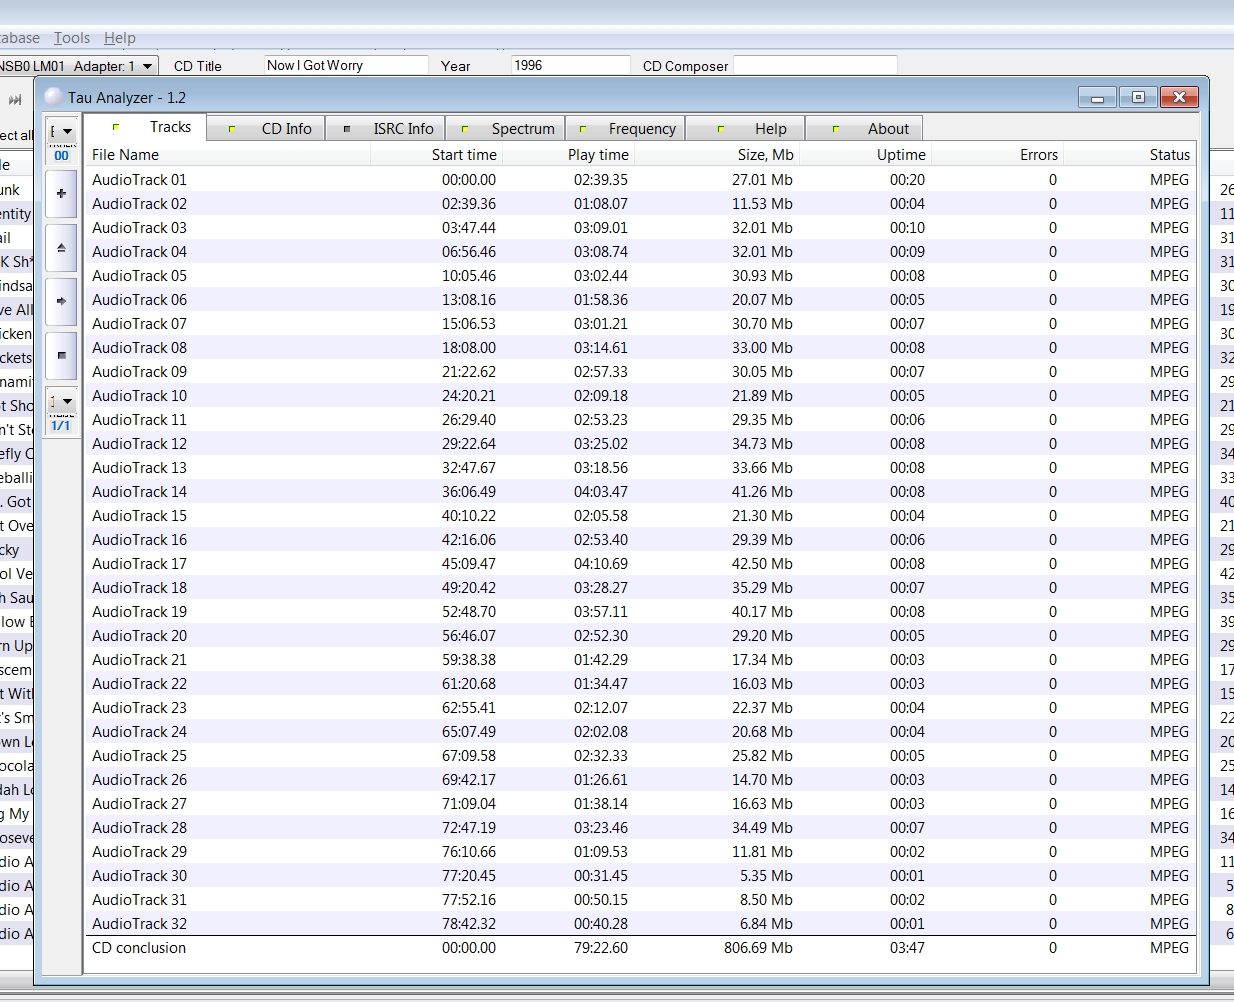Expand the Adapter 1 drive dropdown
1234x1002 pixels.
point(148,66)
